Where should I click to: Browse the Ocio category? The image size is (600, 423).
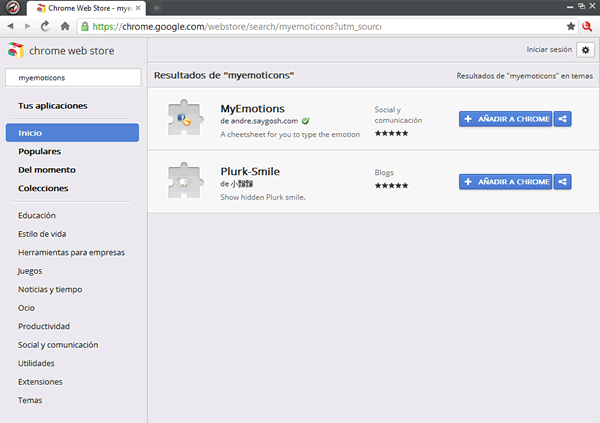(26, 308)
